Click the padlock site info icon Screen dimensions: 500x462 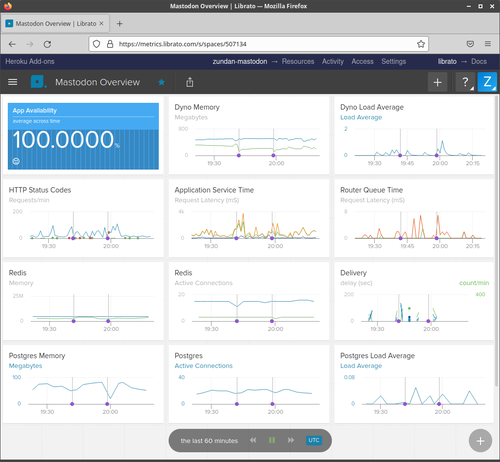click(110, 44)
